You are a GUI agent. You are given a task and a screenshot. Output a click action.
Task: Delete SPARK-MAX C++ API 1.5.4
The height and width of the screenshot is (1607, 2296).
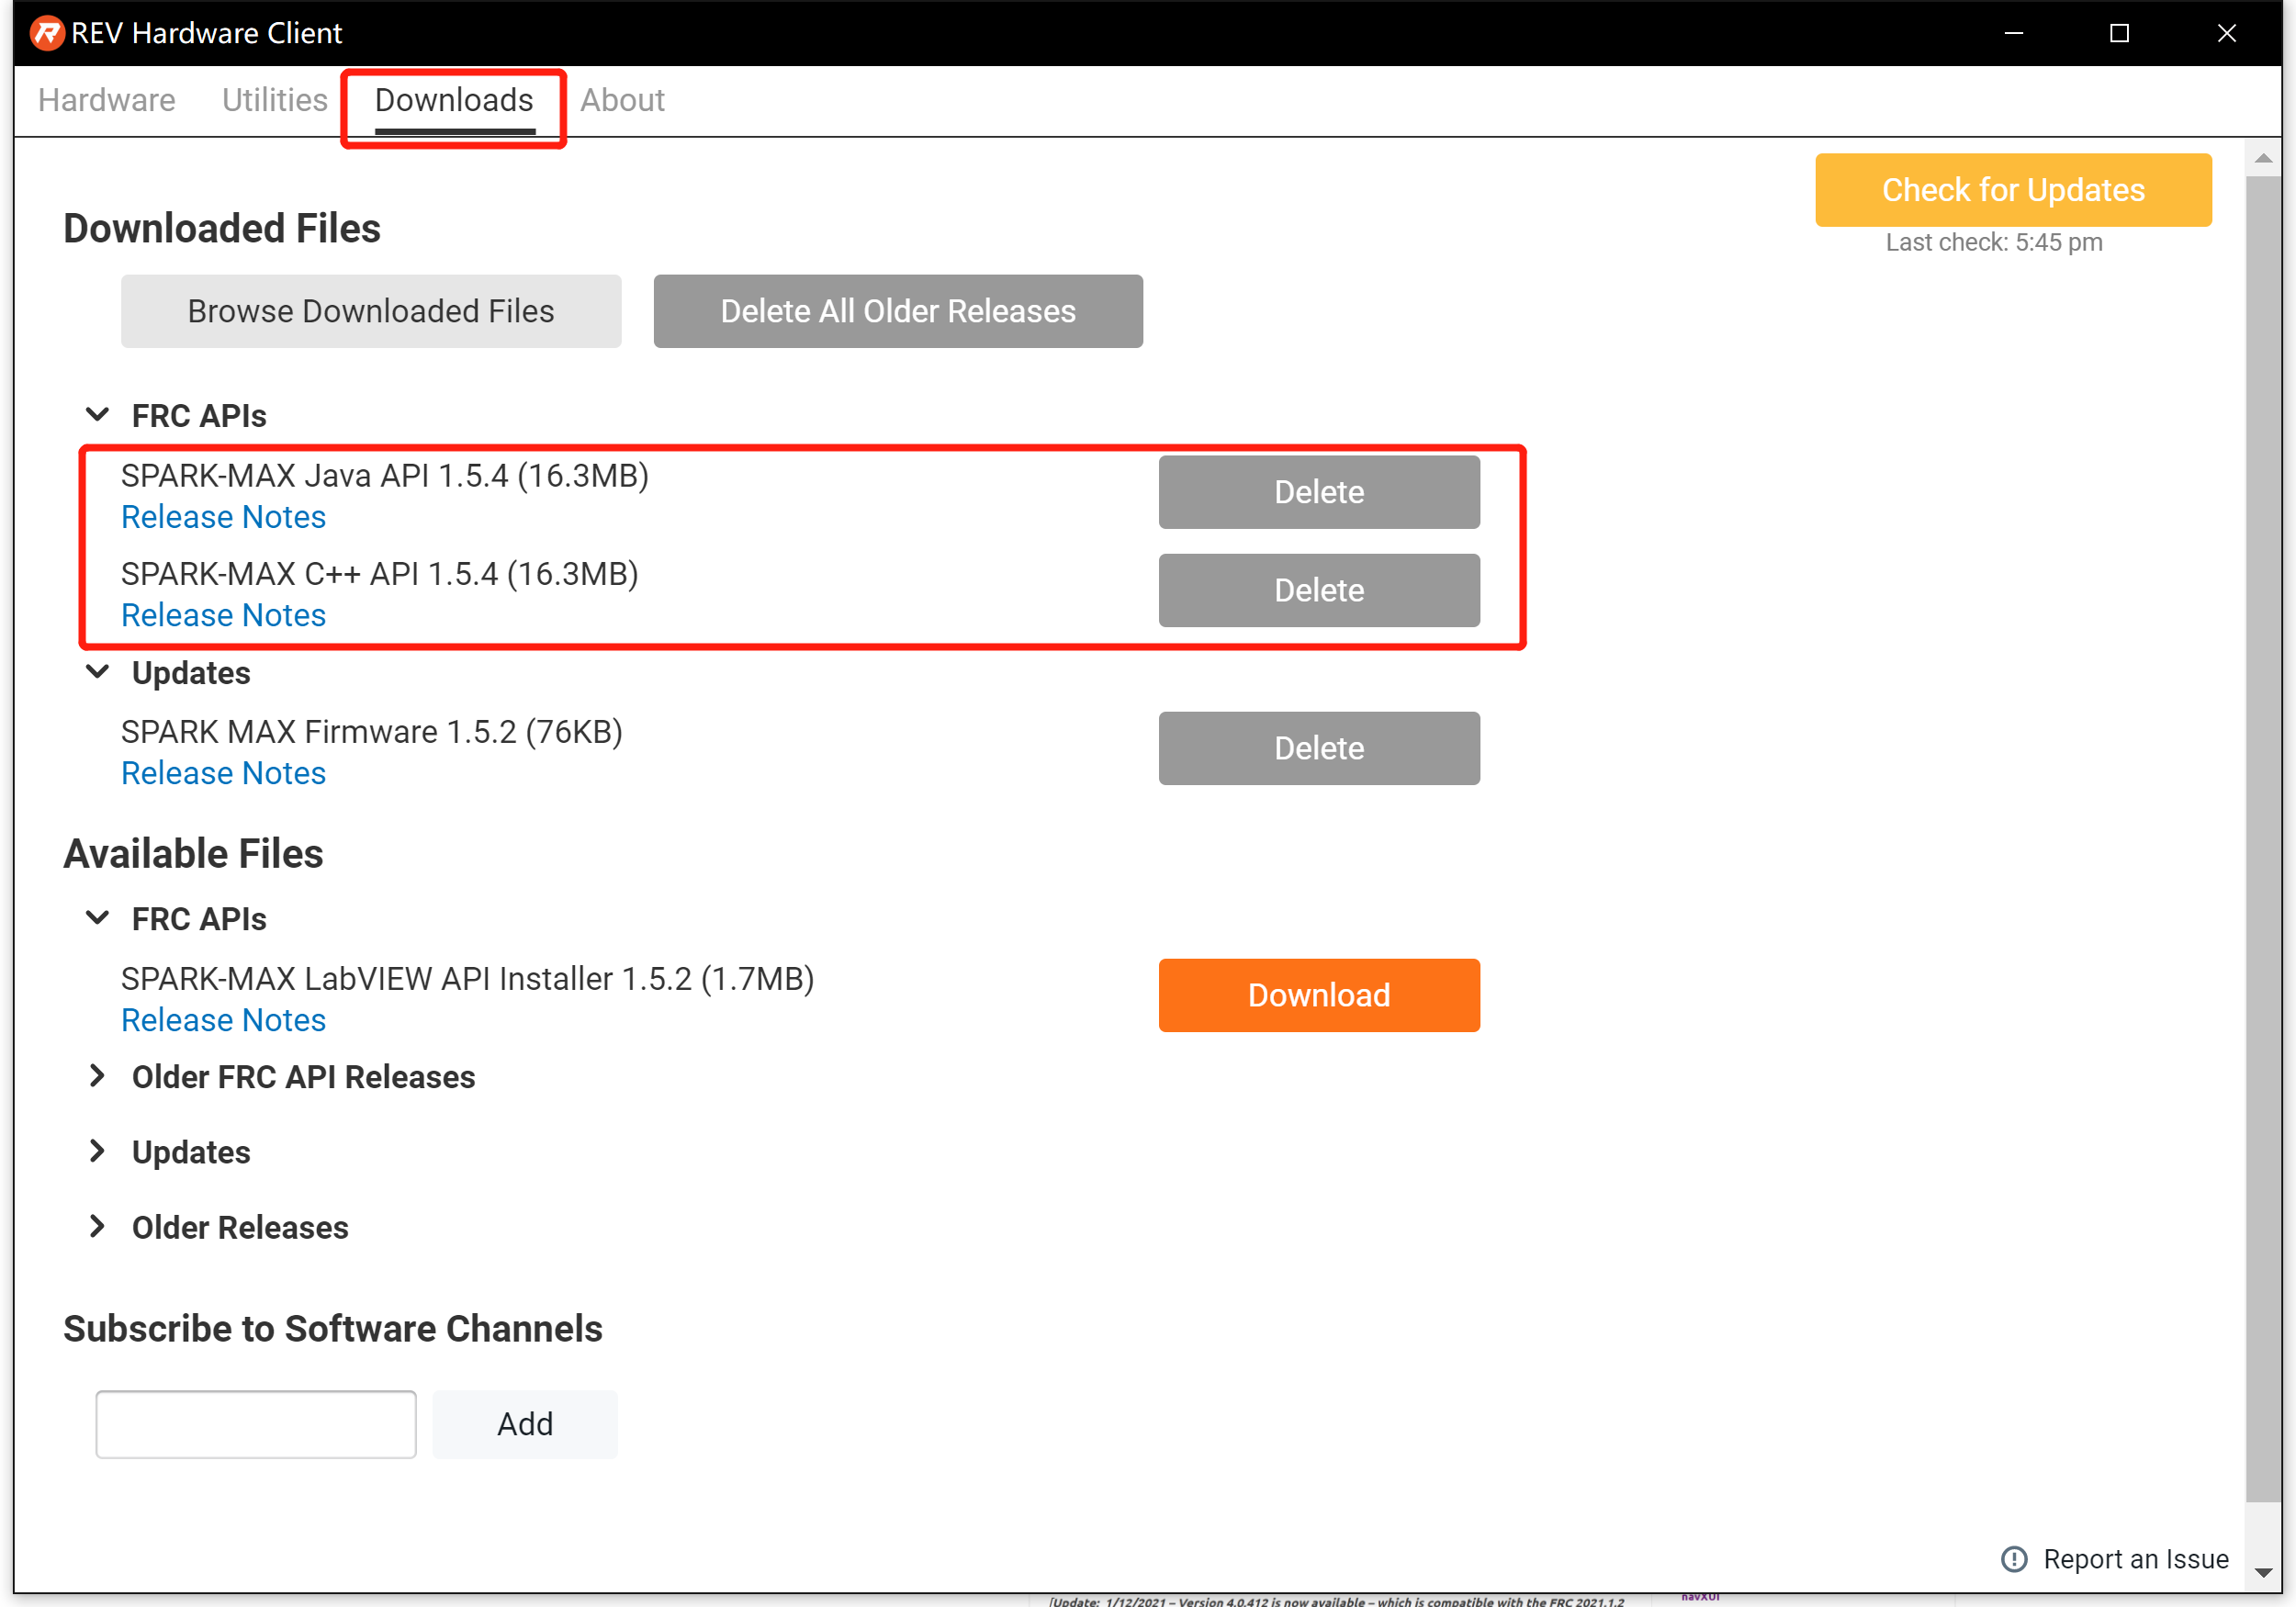[1319, 590]
